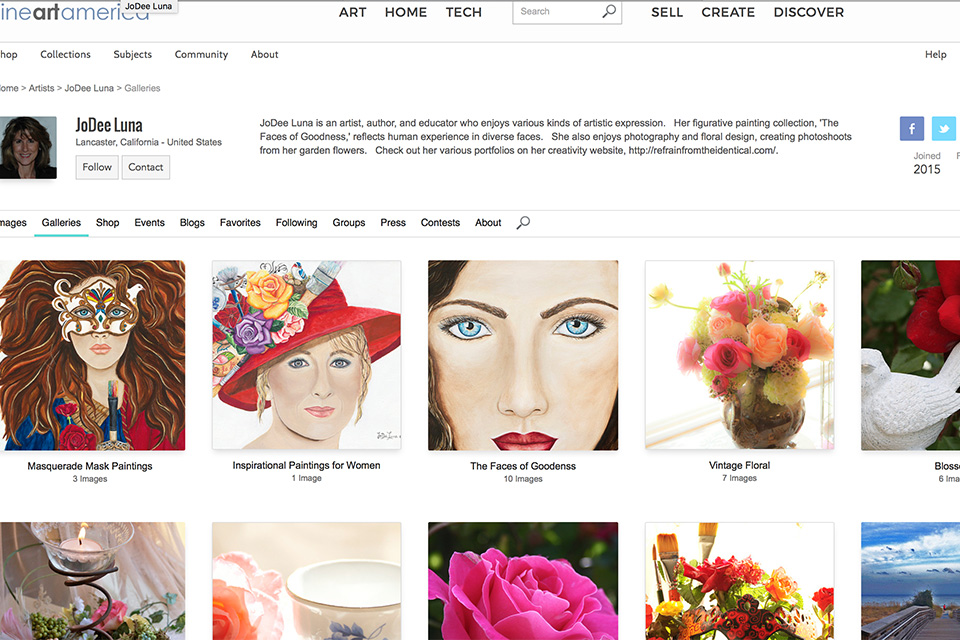The width and height of the screenshot is (960, 640).
Task: Open the Help link
Action: pos(935,55)
